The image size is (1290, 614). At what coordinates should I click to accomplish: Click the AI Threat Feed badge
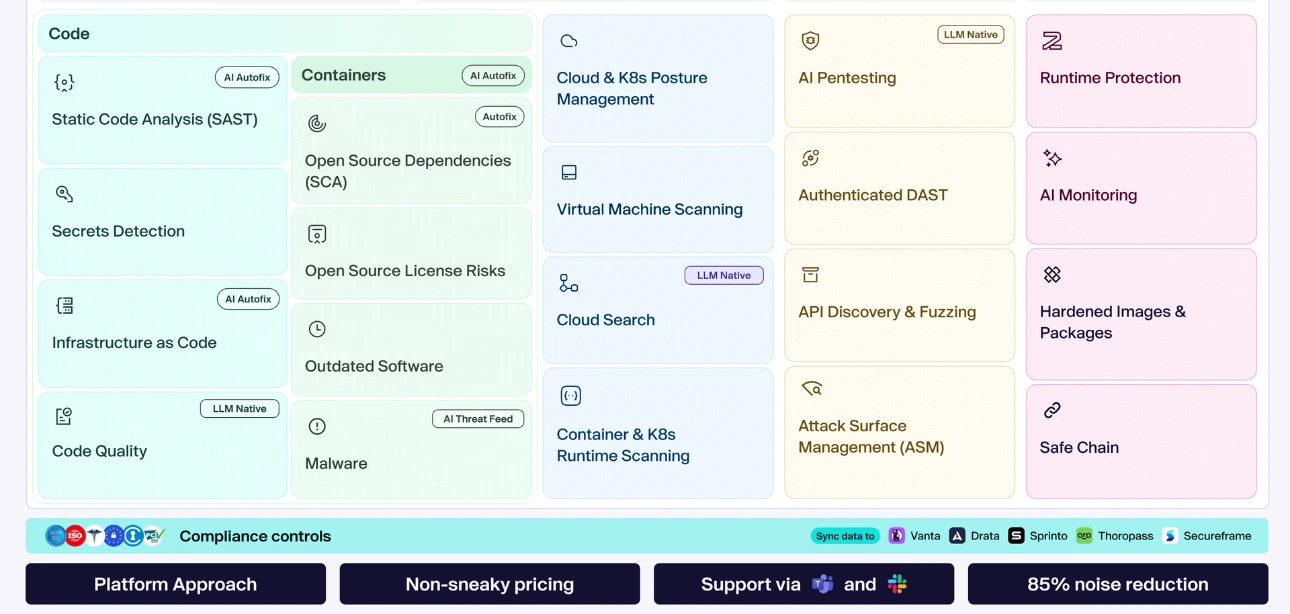pos(478,419)
